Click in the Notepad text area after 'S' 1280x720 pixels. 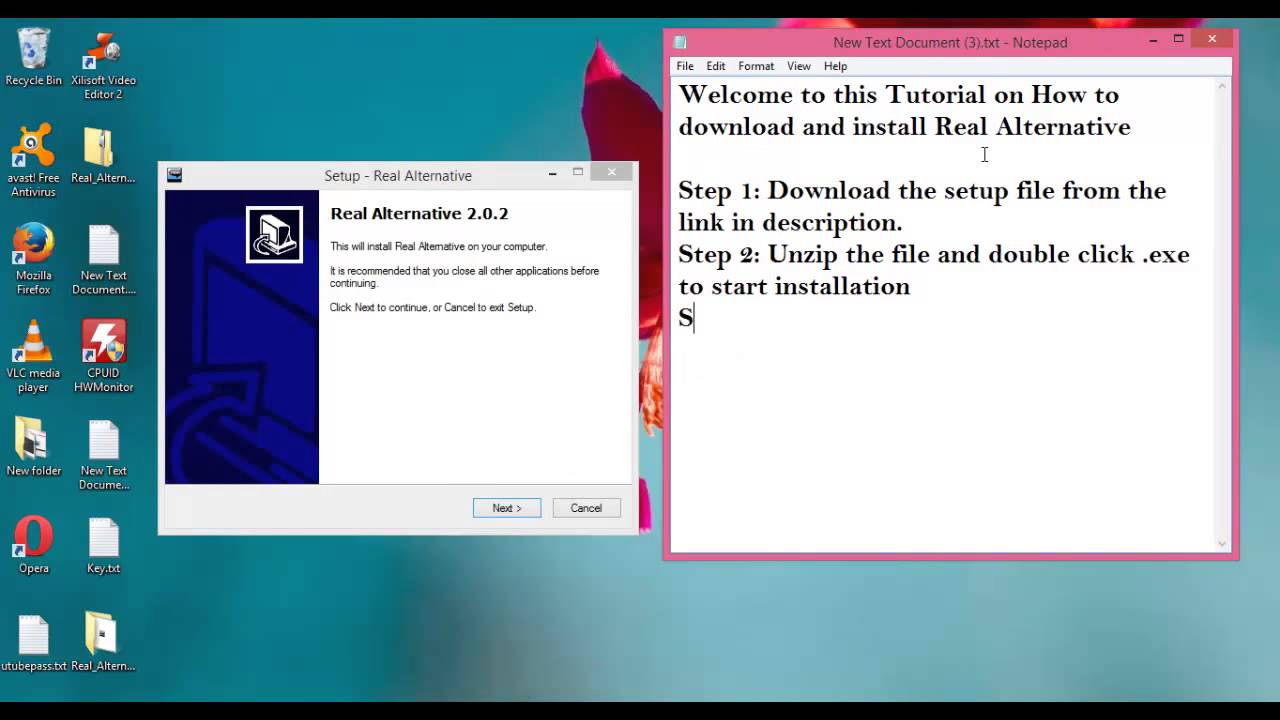pos(695,318)
